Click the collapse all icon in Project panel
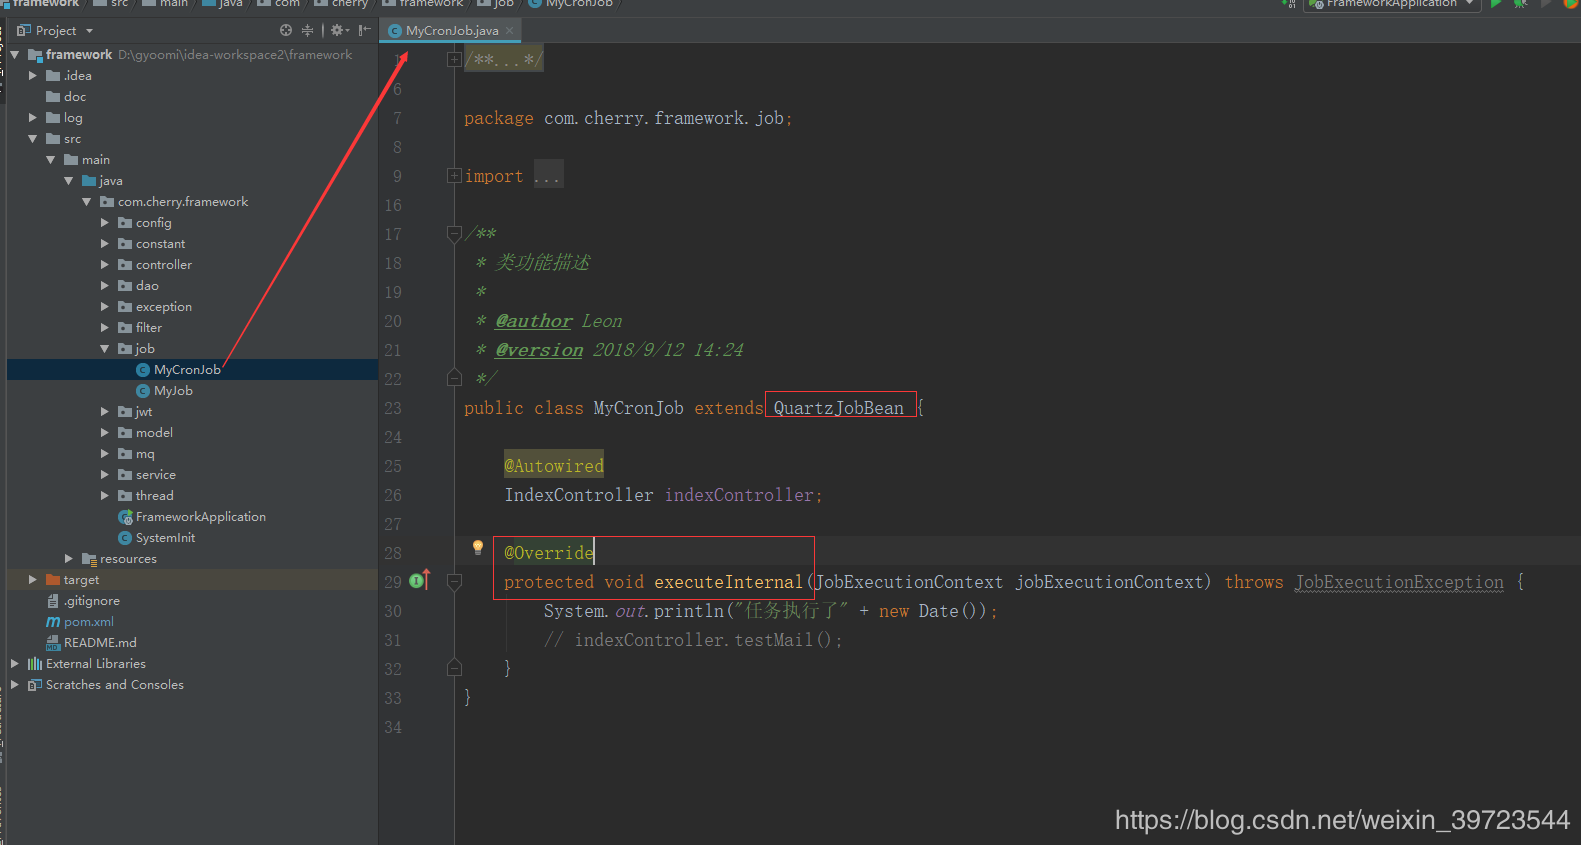The height and width of the screenshot is (845, 1581). (x=307, y=30)
